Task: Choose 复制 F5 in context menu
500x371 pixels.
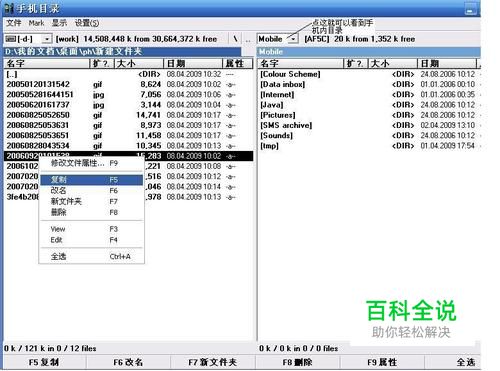Action: click(92, 180)
